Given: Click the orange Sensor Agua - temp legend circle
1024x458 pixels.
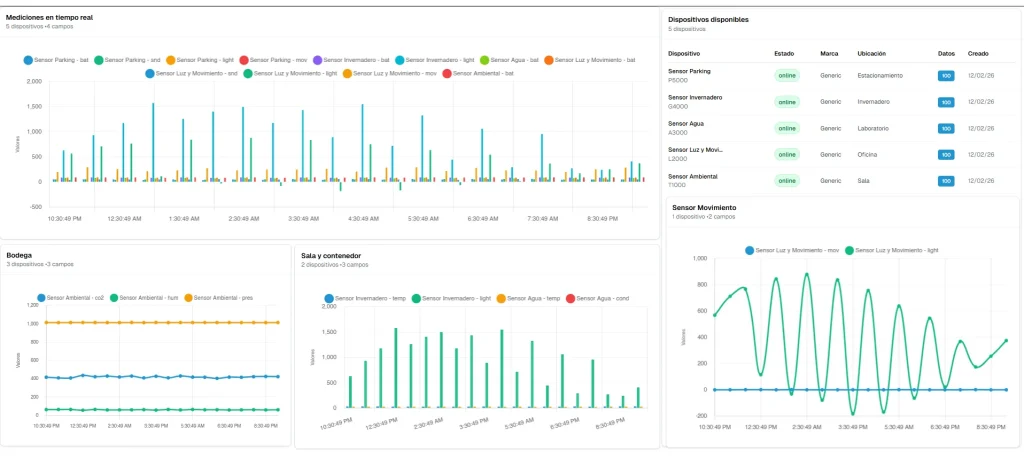Looking at the screenshot, I should tap(501, 298).
